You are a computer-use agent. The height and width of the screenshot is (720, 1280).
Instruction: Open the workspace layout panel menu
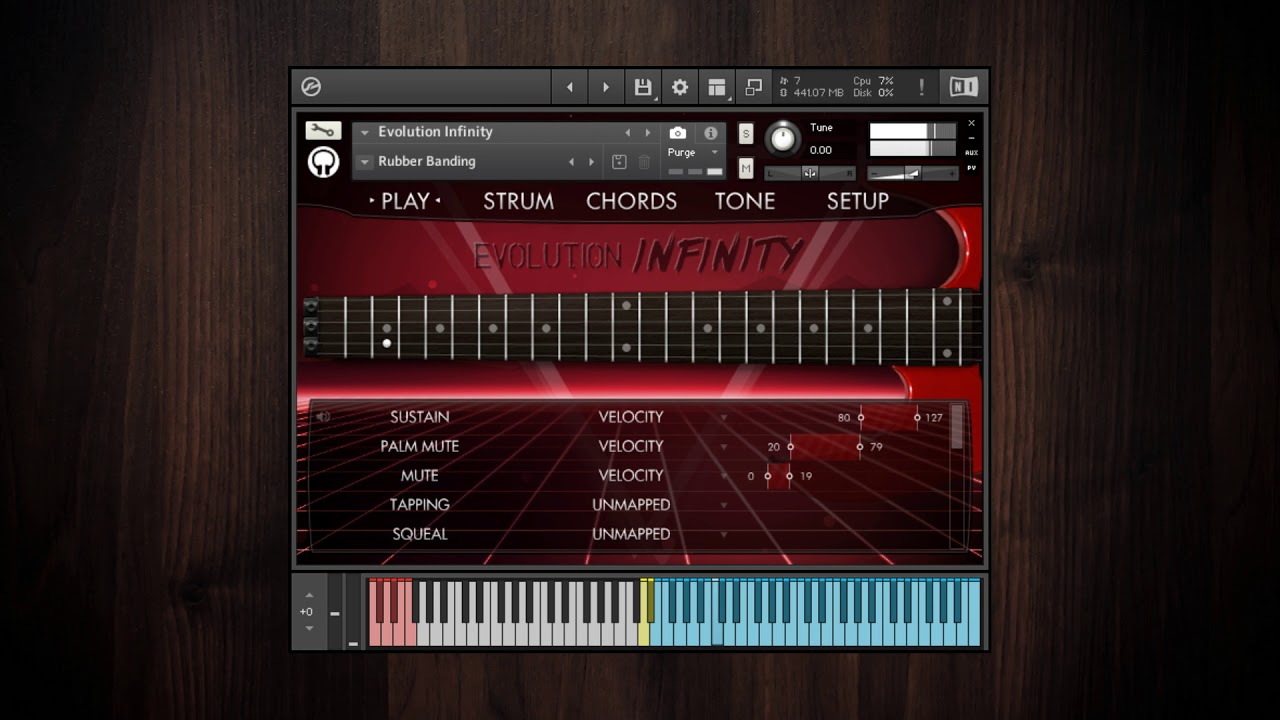point(717,87)
